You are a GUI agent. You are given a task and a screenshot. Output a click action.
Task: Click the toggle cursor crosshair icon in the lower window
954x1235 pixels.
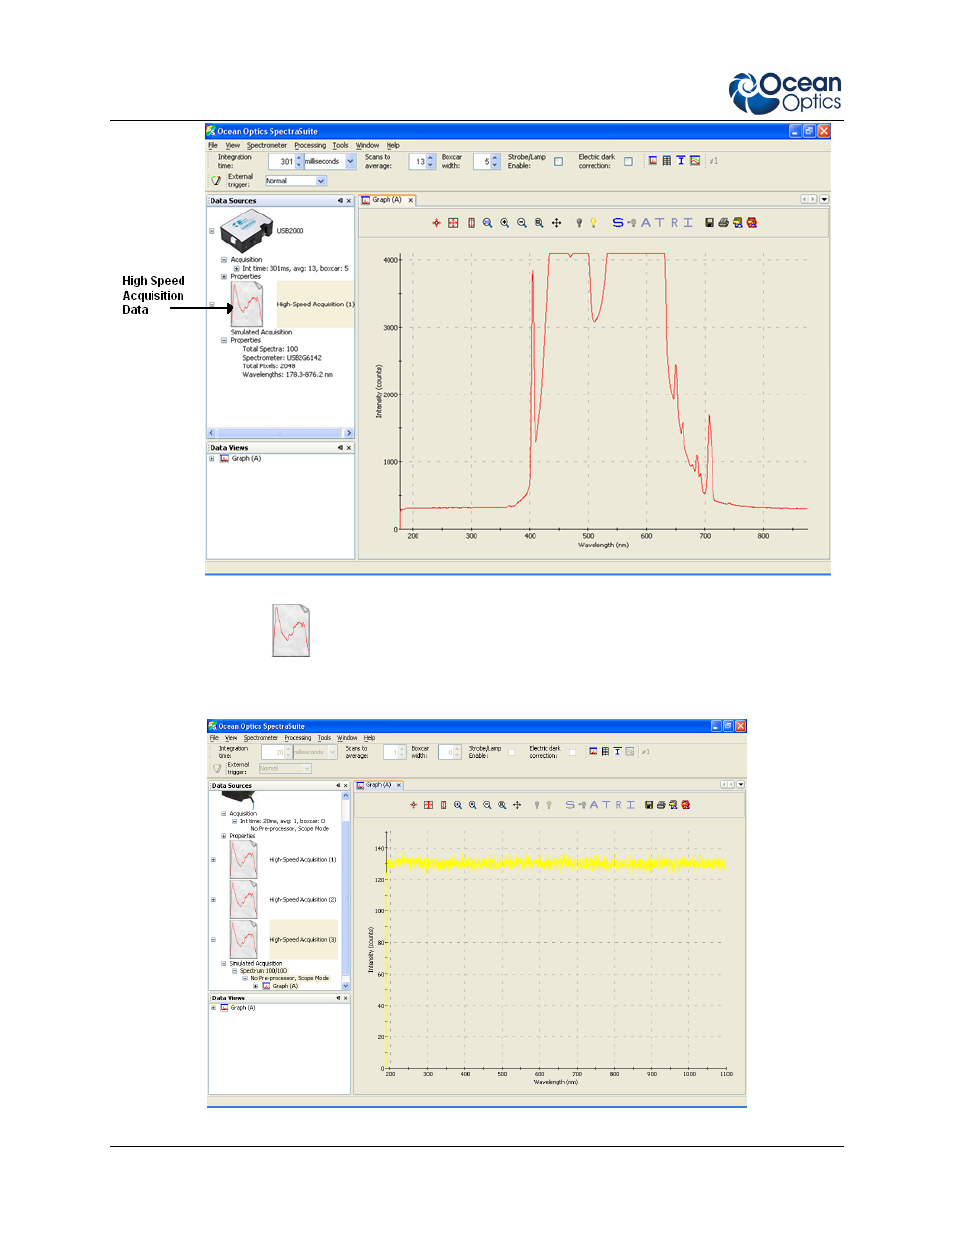414,805
